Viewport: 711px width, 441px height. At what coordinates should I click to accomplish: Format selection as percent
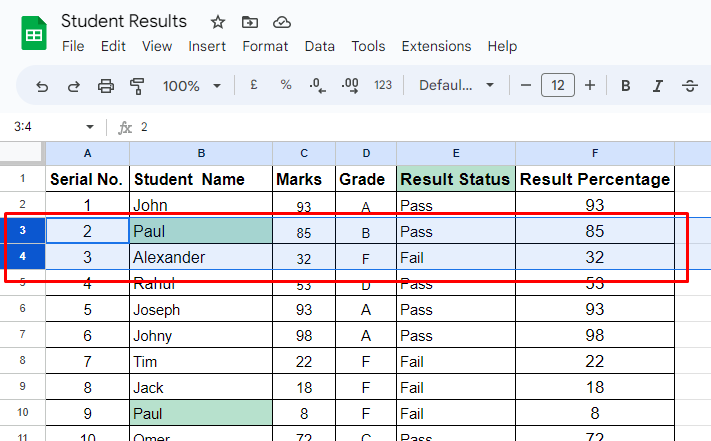pos(286,85)
